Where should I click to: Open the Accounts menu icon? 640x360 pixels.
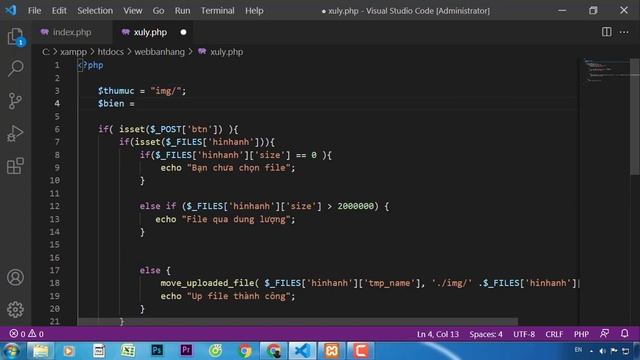coord(16,277)
